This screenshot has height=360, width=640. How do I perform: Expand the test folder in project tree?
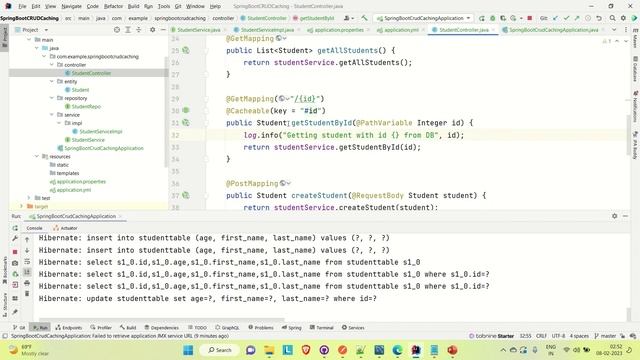[29, 198]
